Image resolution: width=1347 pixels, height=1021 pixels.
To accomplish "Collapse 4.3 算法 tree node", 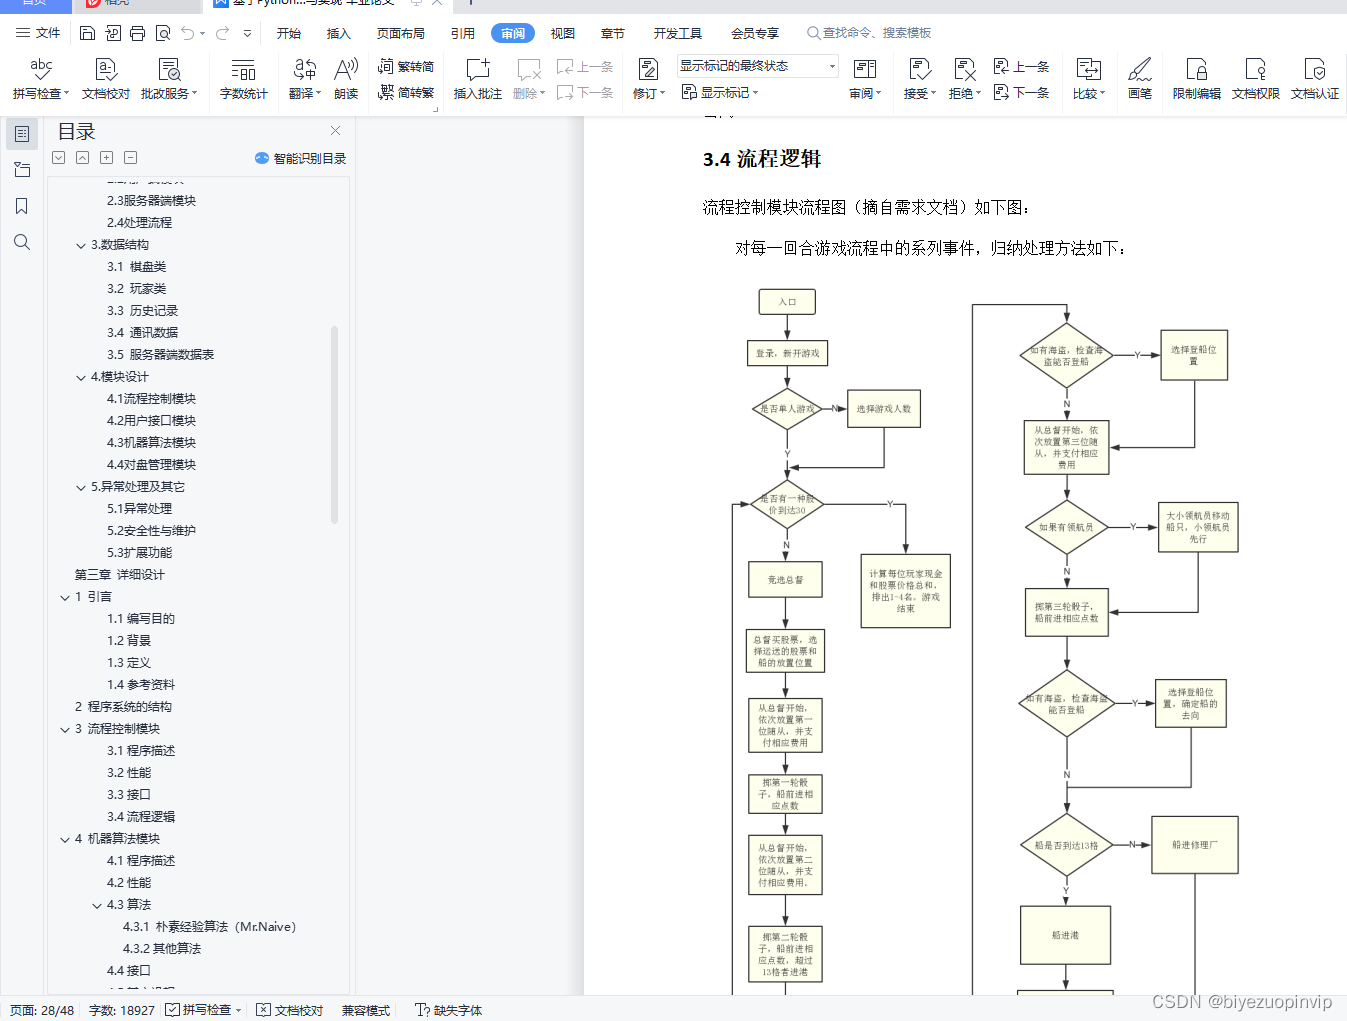I will coord(97,905).
